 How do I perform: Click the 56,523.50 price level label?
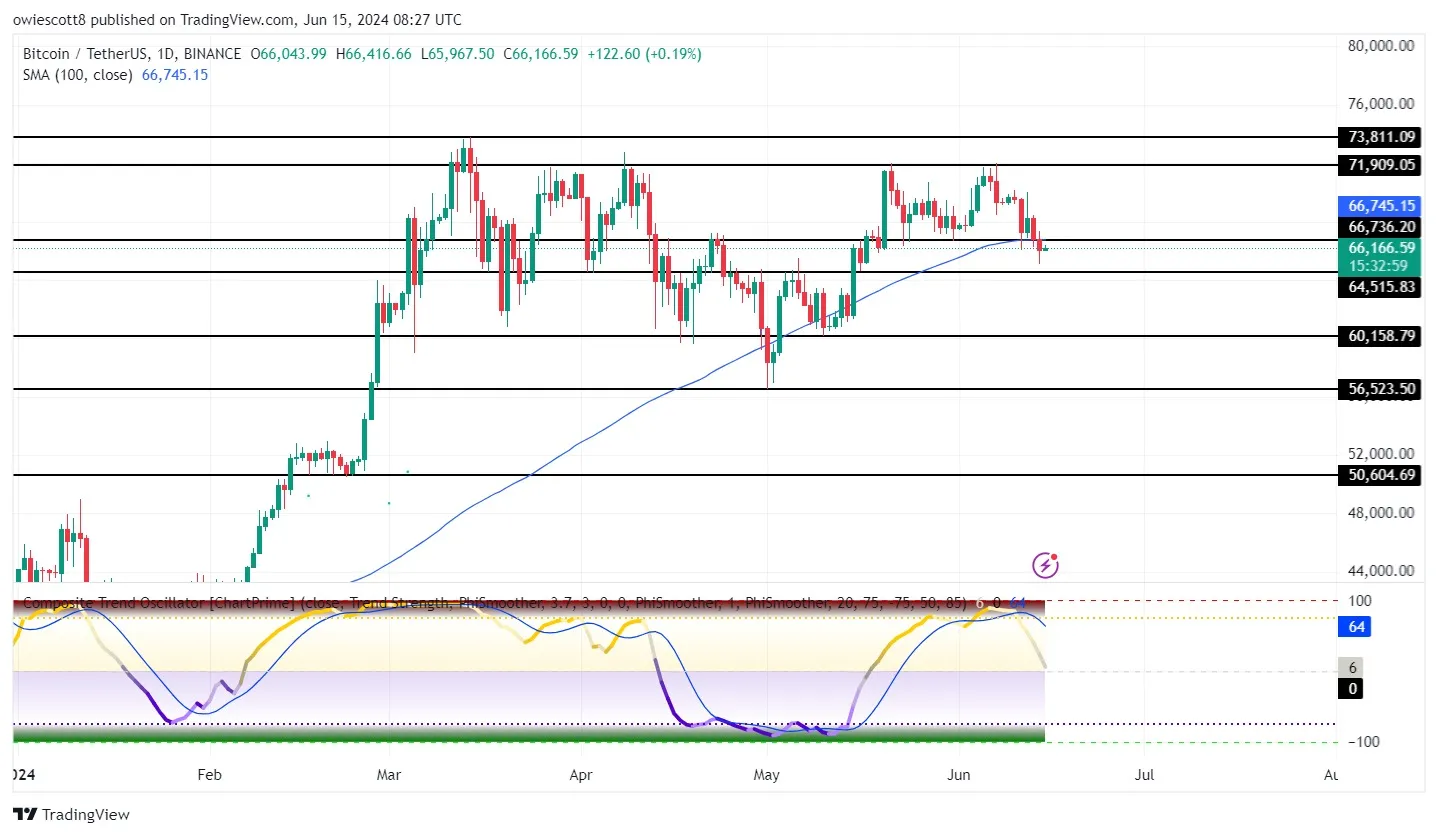pos(1380,389)
